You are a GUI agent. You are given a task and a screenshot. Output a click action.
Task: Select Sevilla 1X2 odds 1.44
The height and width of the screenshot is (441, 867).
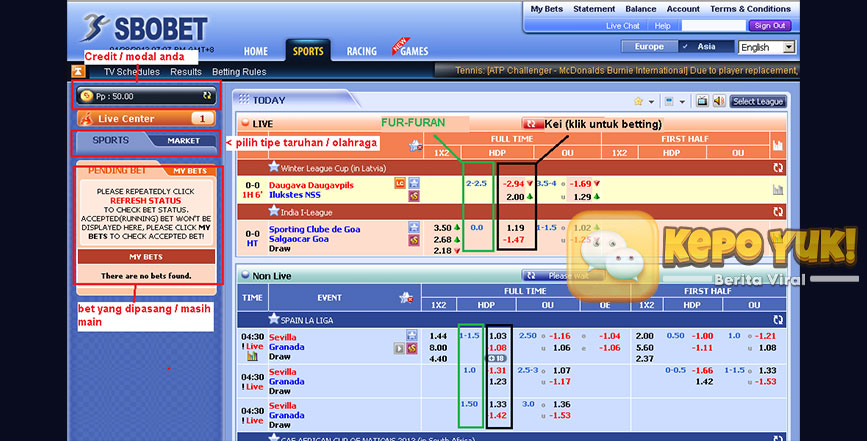coord(438,336)
